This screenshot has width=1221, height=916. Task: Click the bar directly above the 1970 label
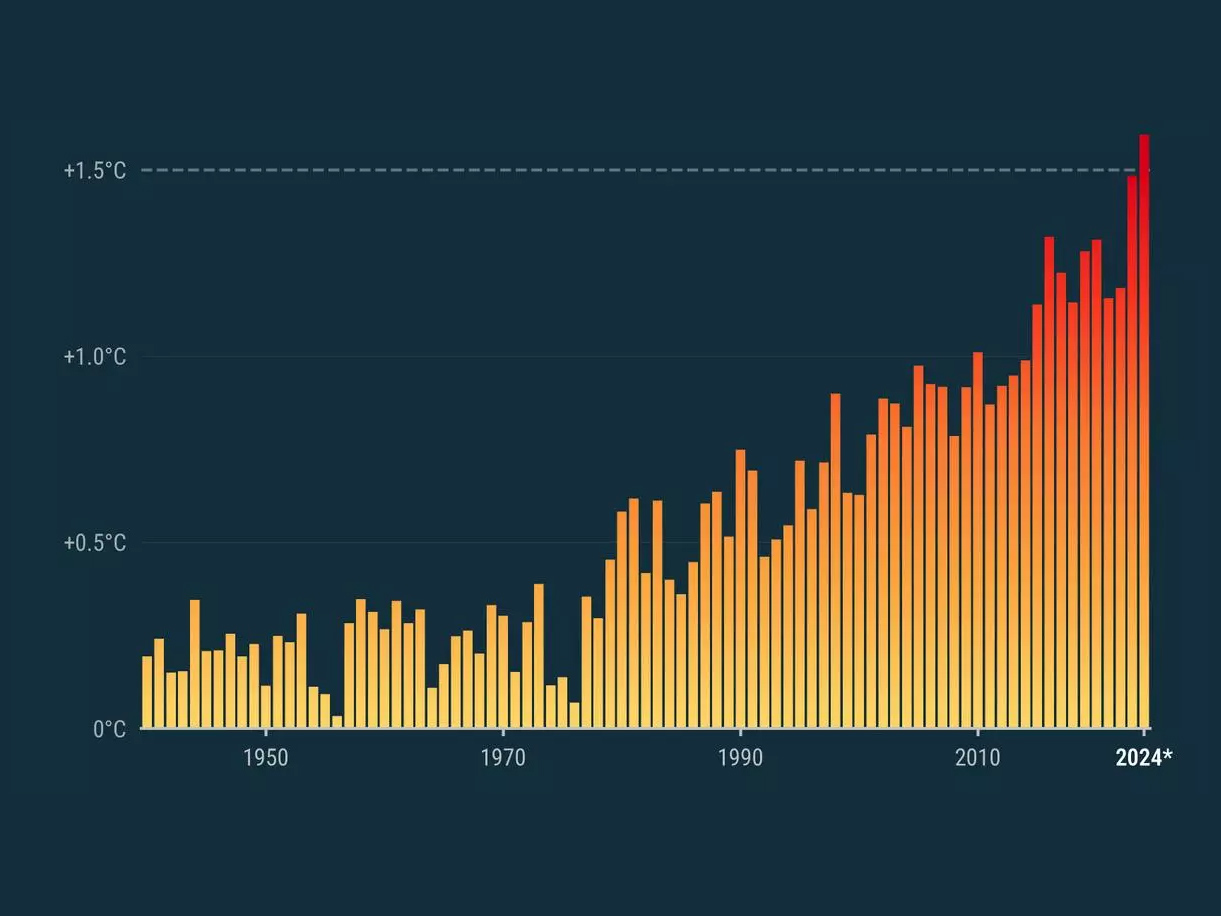pos(503,672)
